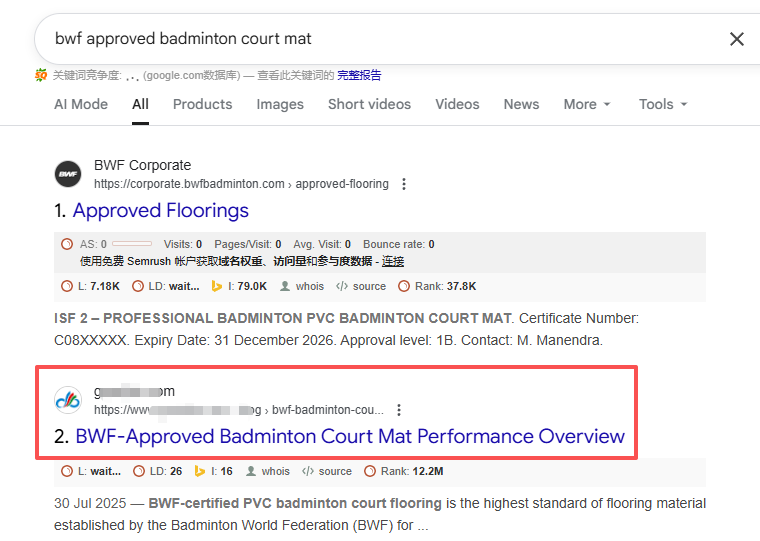Clear the search box with the X icon
The height and width of the screenshot is (541, 760).
(737, 39)
